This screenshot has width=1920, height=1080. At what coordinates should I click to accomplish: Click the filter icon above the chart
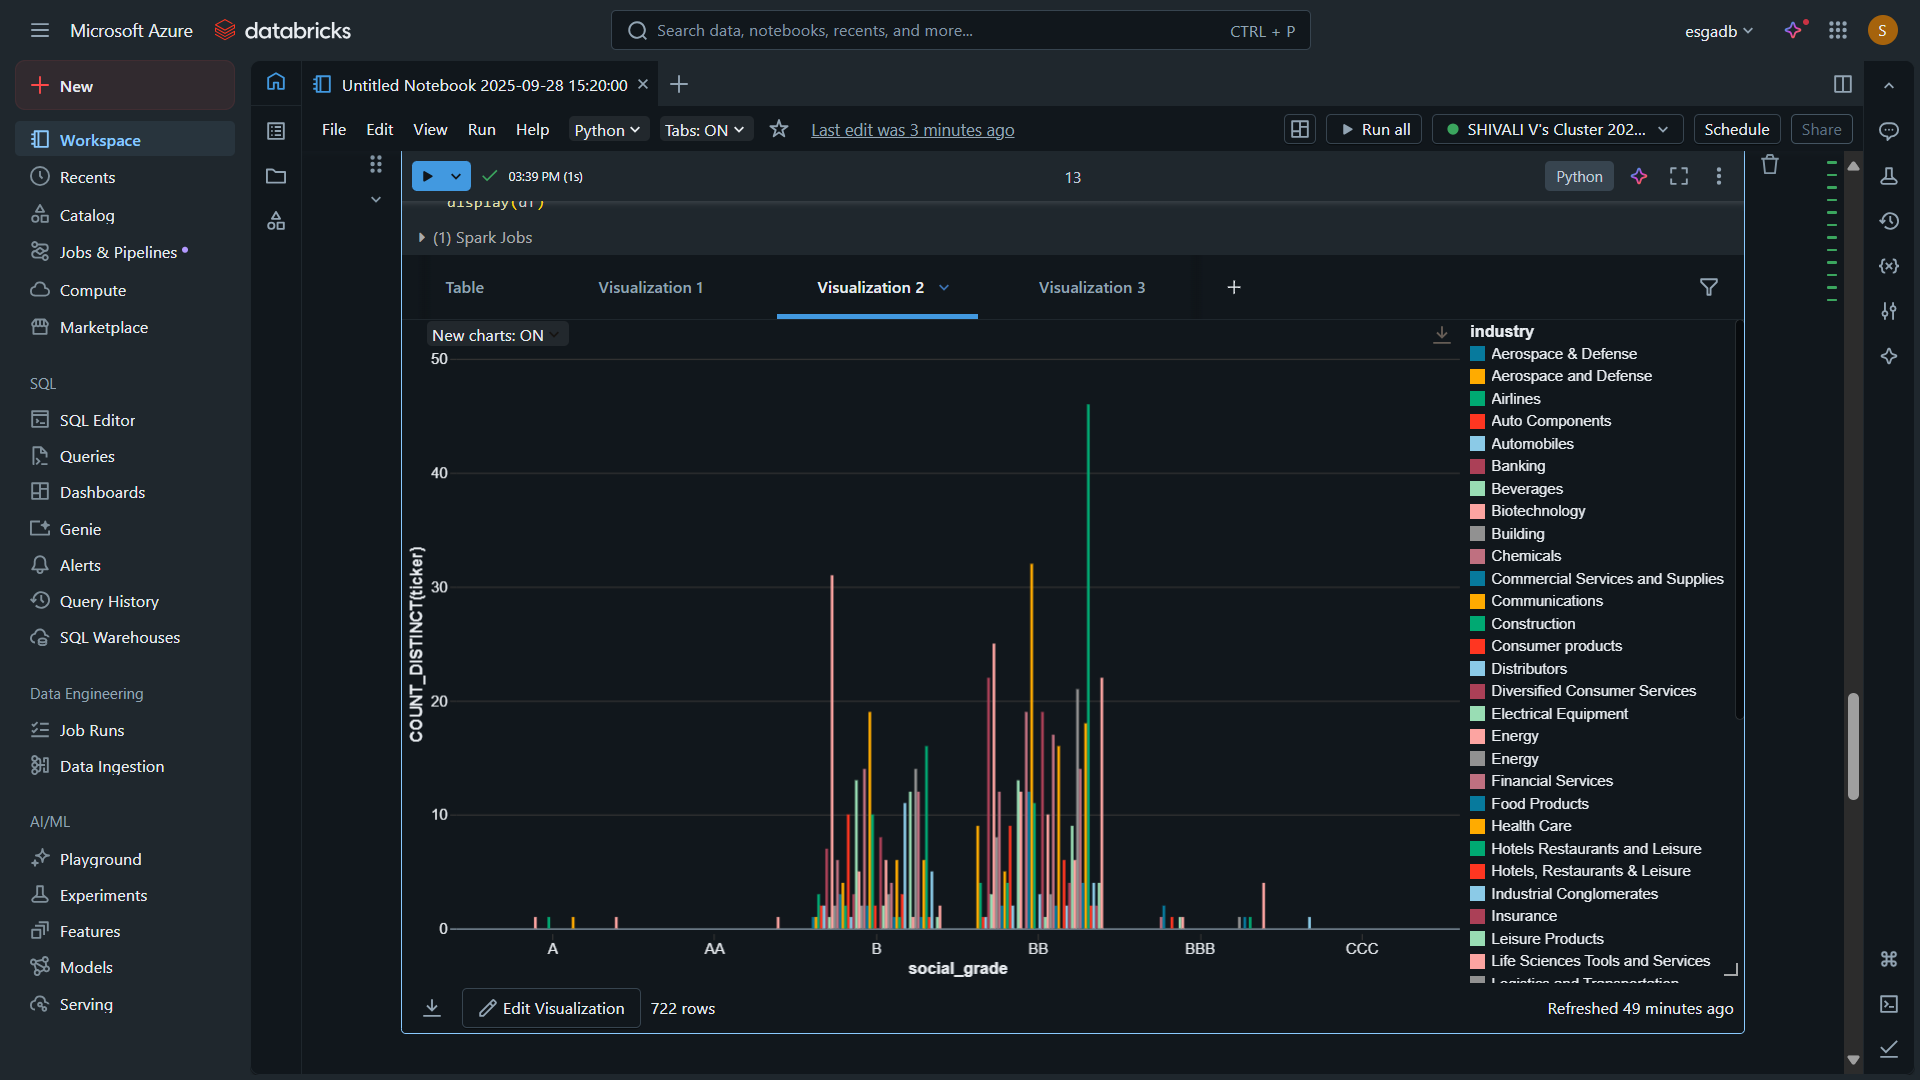click(1709, 287)
